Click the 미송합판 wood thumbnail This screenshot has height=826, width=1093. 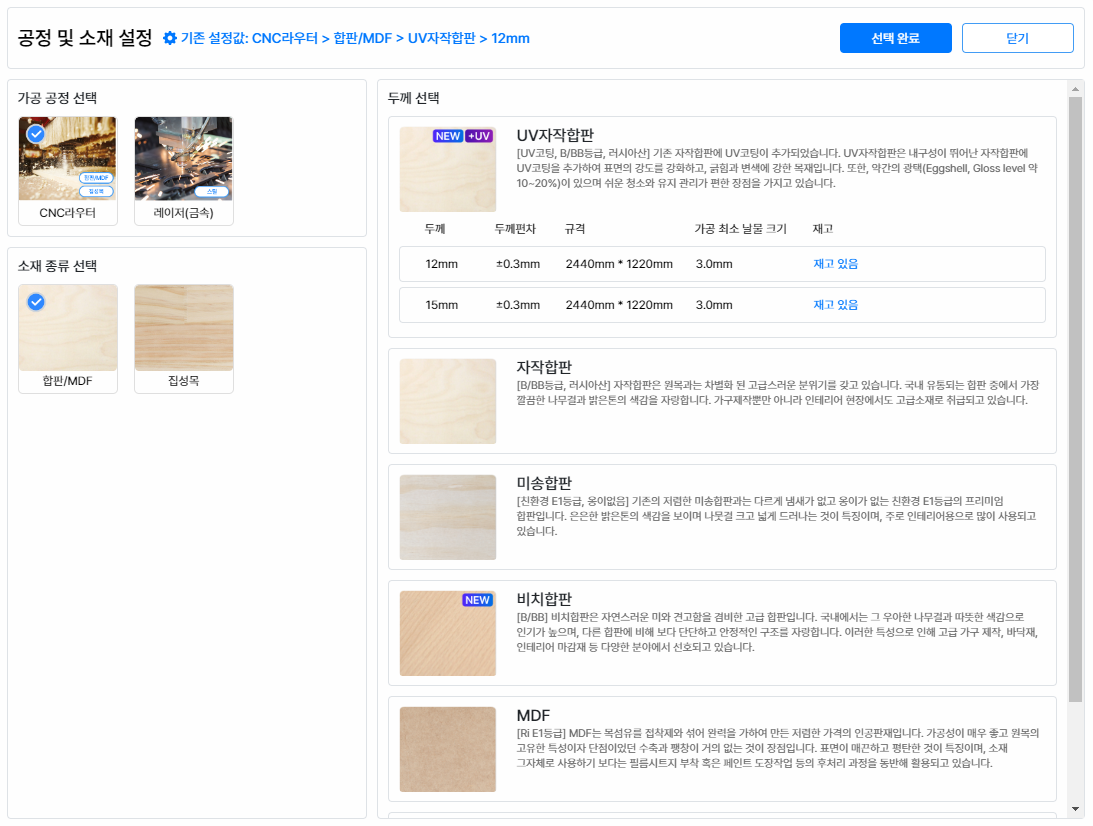click(x=448, y=517)
